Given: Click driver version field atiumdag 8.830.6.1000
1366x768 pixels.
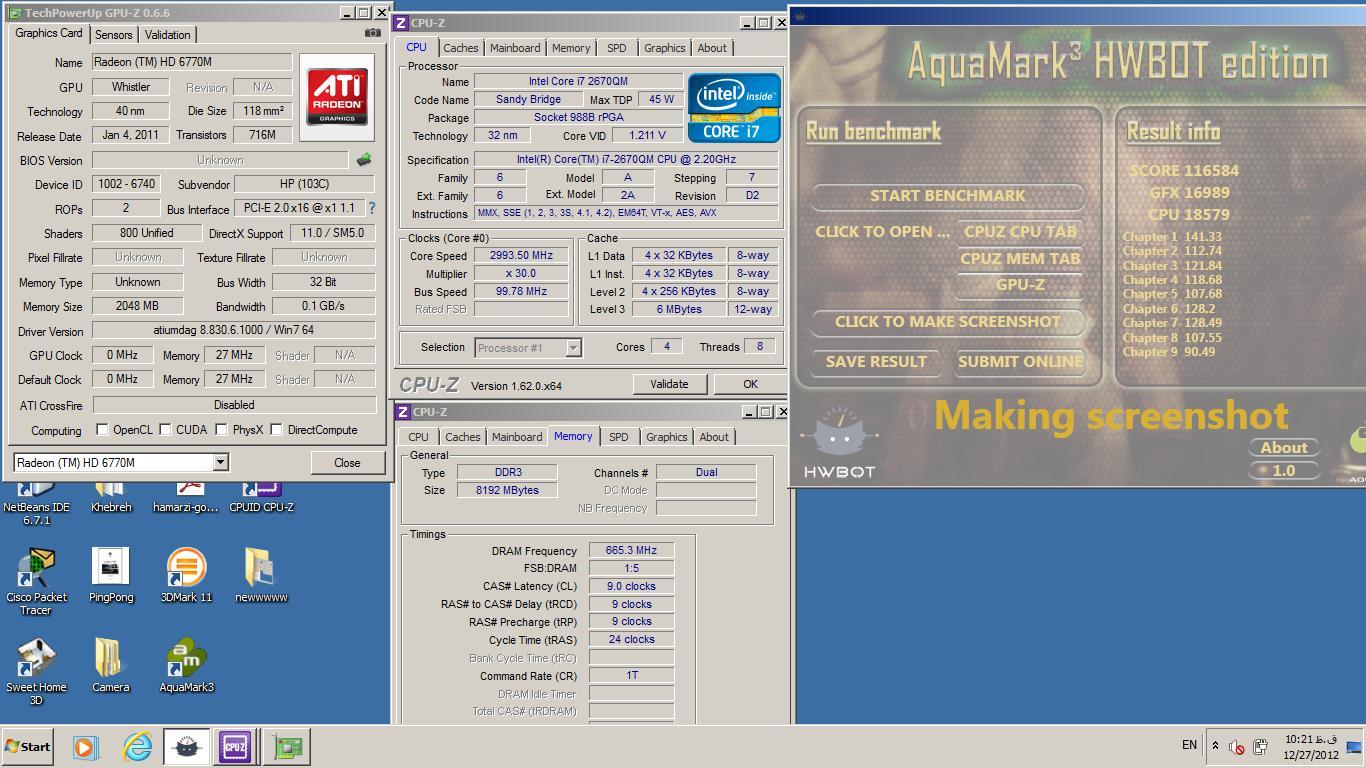Looking at the screenshot, I should click(x=234, y=330).
